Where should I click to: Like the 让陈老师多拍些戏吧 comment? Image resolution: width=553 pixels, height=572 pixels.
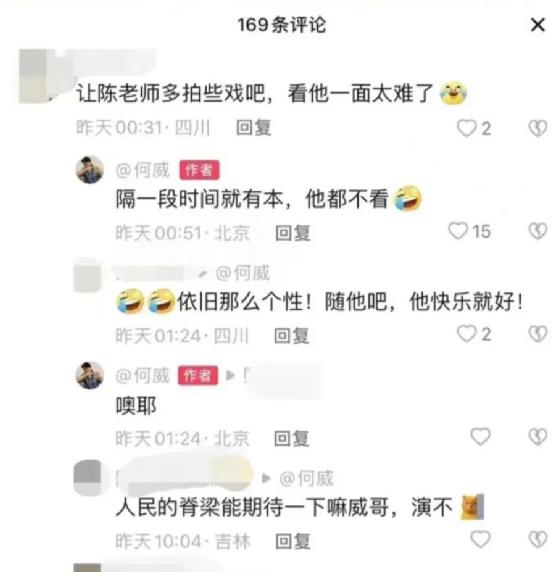coord(467,128)
